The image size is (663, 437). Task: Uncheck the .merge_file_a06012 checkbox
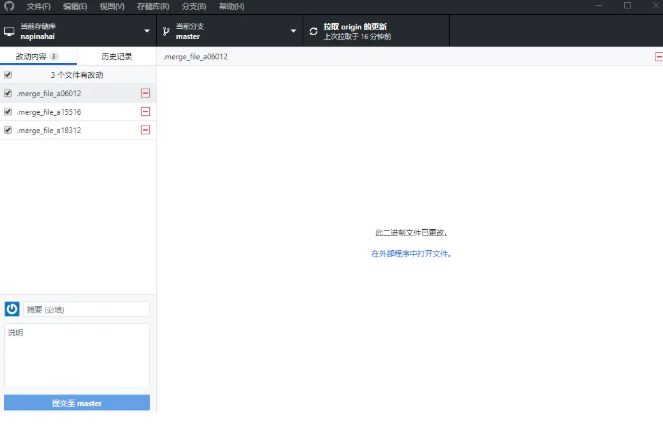(x=8, y=93)
